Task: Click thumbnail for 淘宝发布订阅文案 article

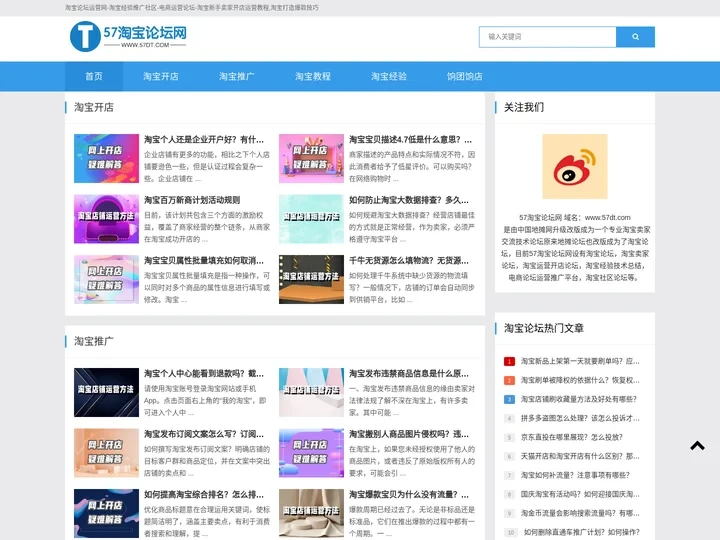Action: [107, 453]
